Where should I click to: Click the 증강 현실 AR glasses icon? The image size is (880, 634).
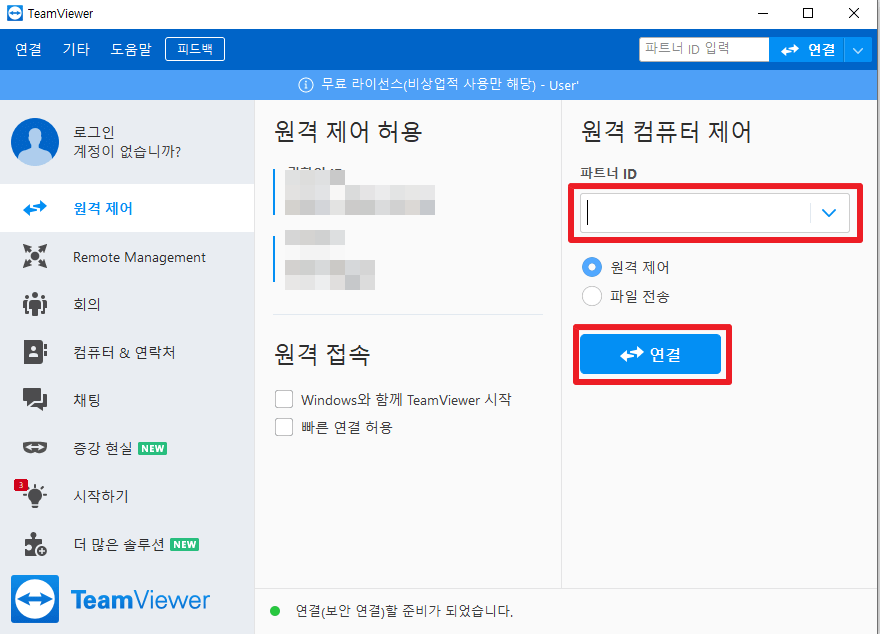point(35,448)
